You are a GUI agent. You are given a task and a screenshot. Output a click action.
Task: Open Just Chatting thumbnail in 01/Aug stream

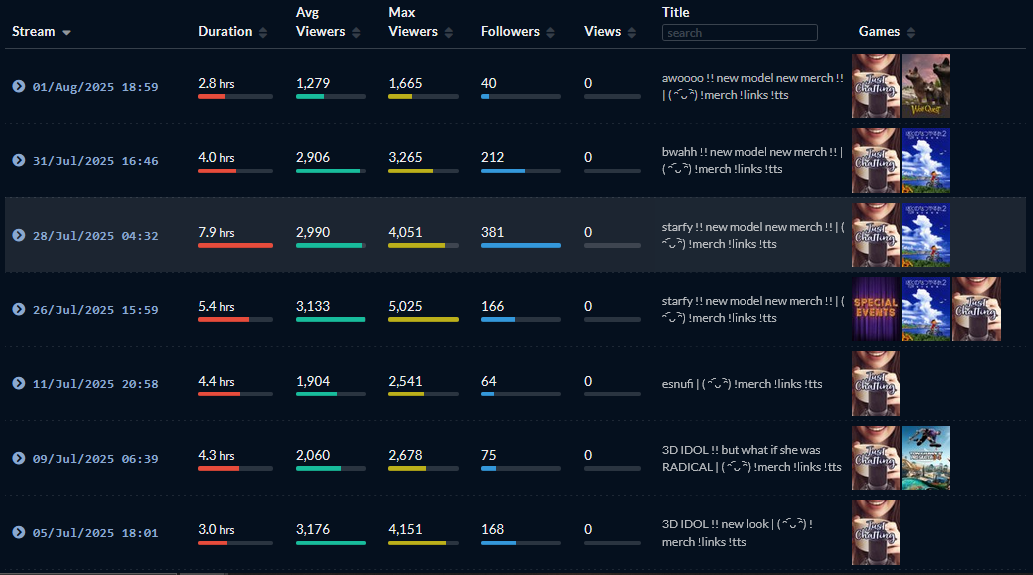(876, 86)
